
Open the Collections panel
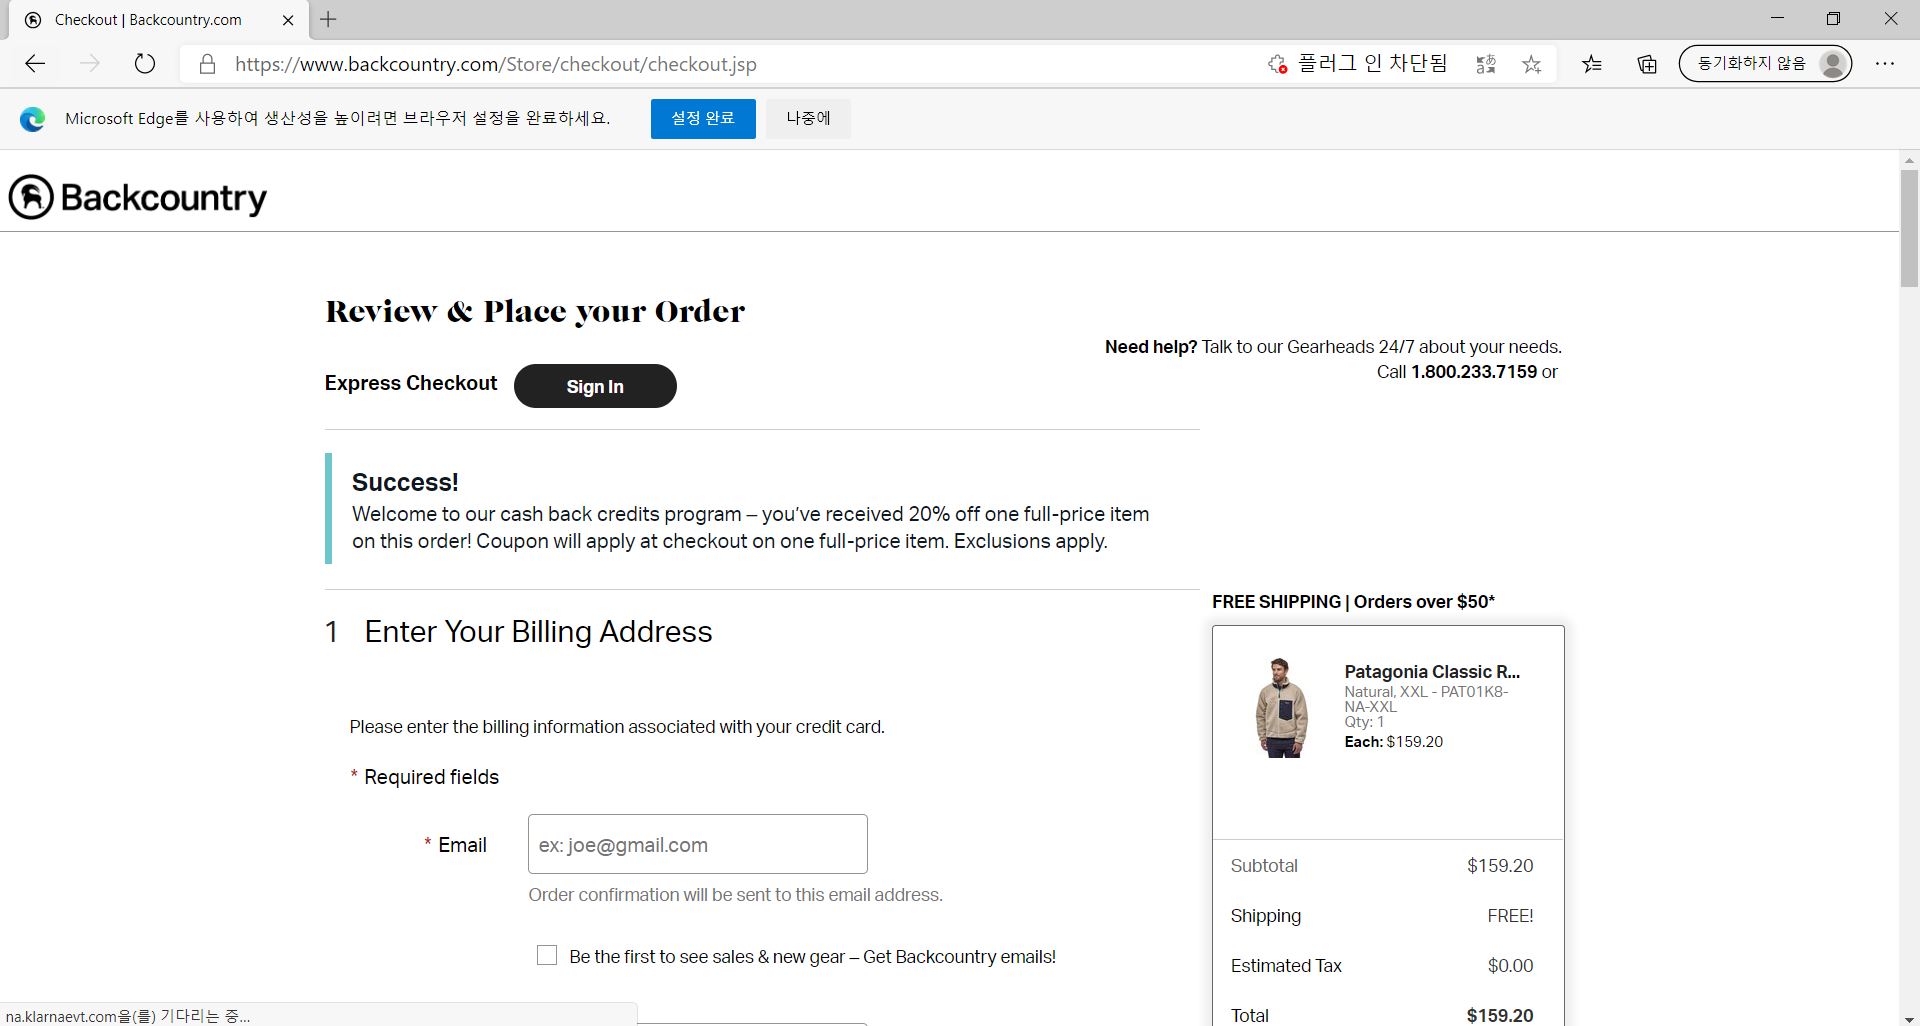point(1647,64)
